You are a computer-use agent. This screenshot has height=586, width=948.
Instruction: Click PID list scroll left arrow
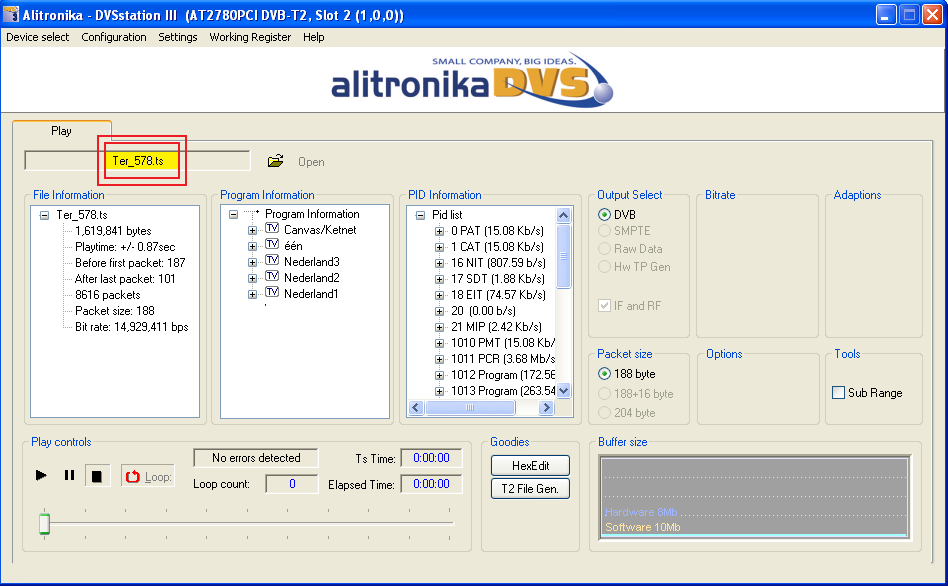tap(416, 408)
